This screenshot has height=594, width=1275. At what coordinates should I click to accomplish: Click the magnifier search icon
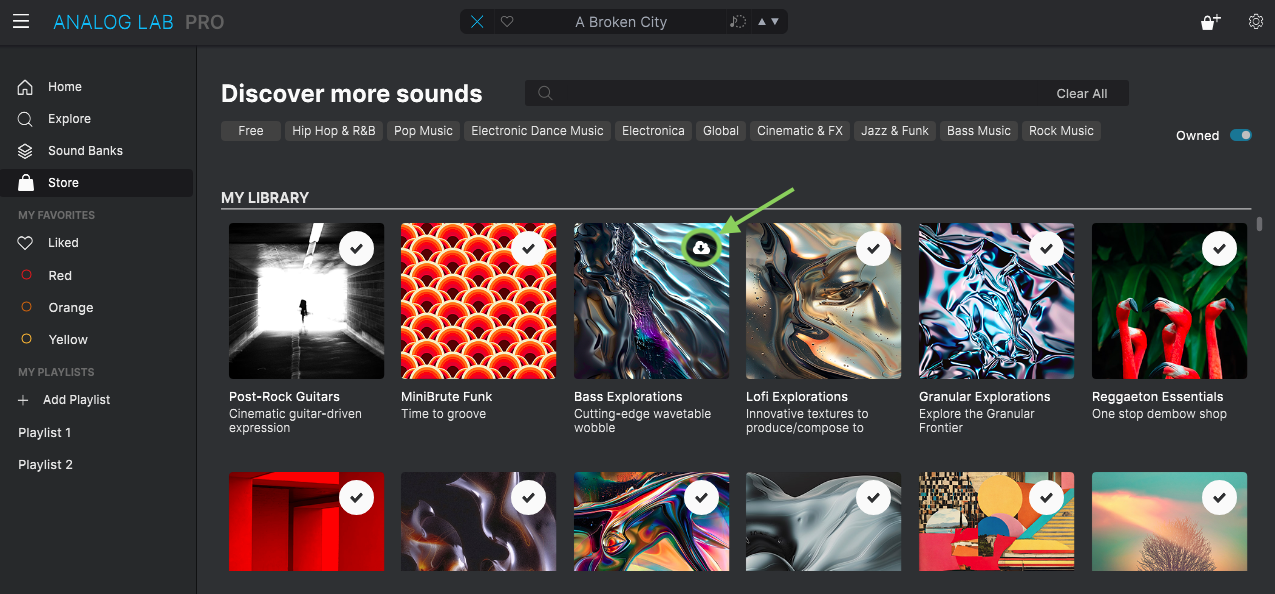pos(545,93)
